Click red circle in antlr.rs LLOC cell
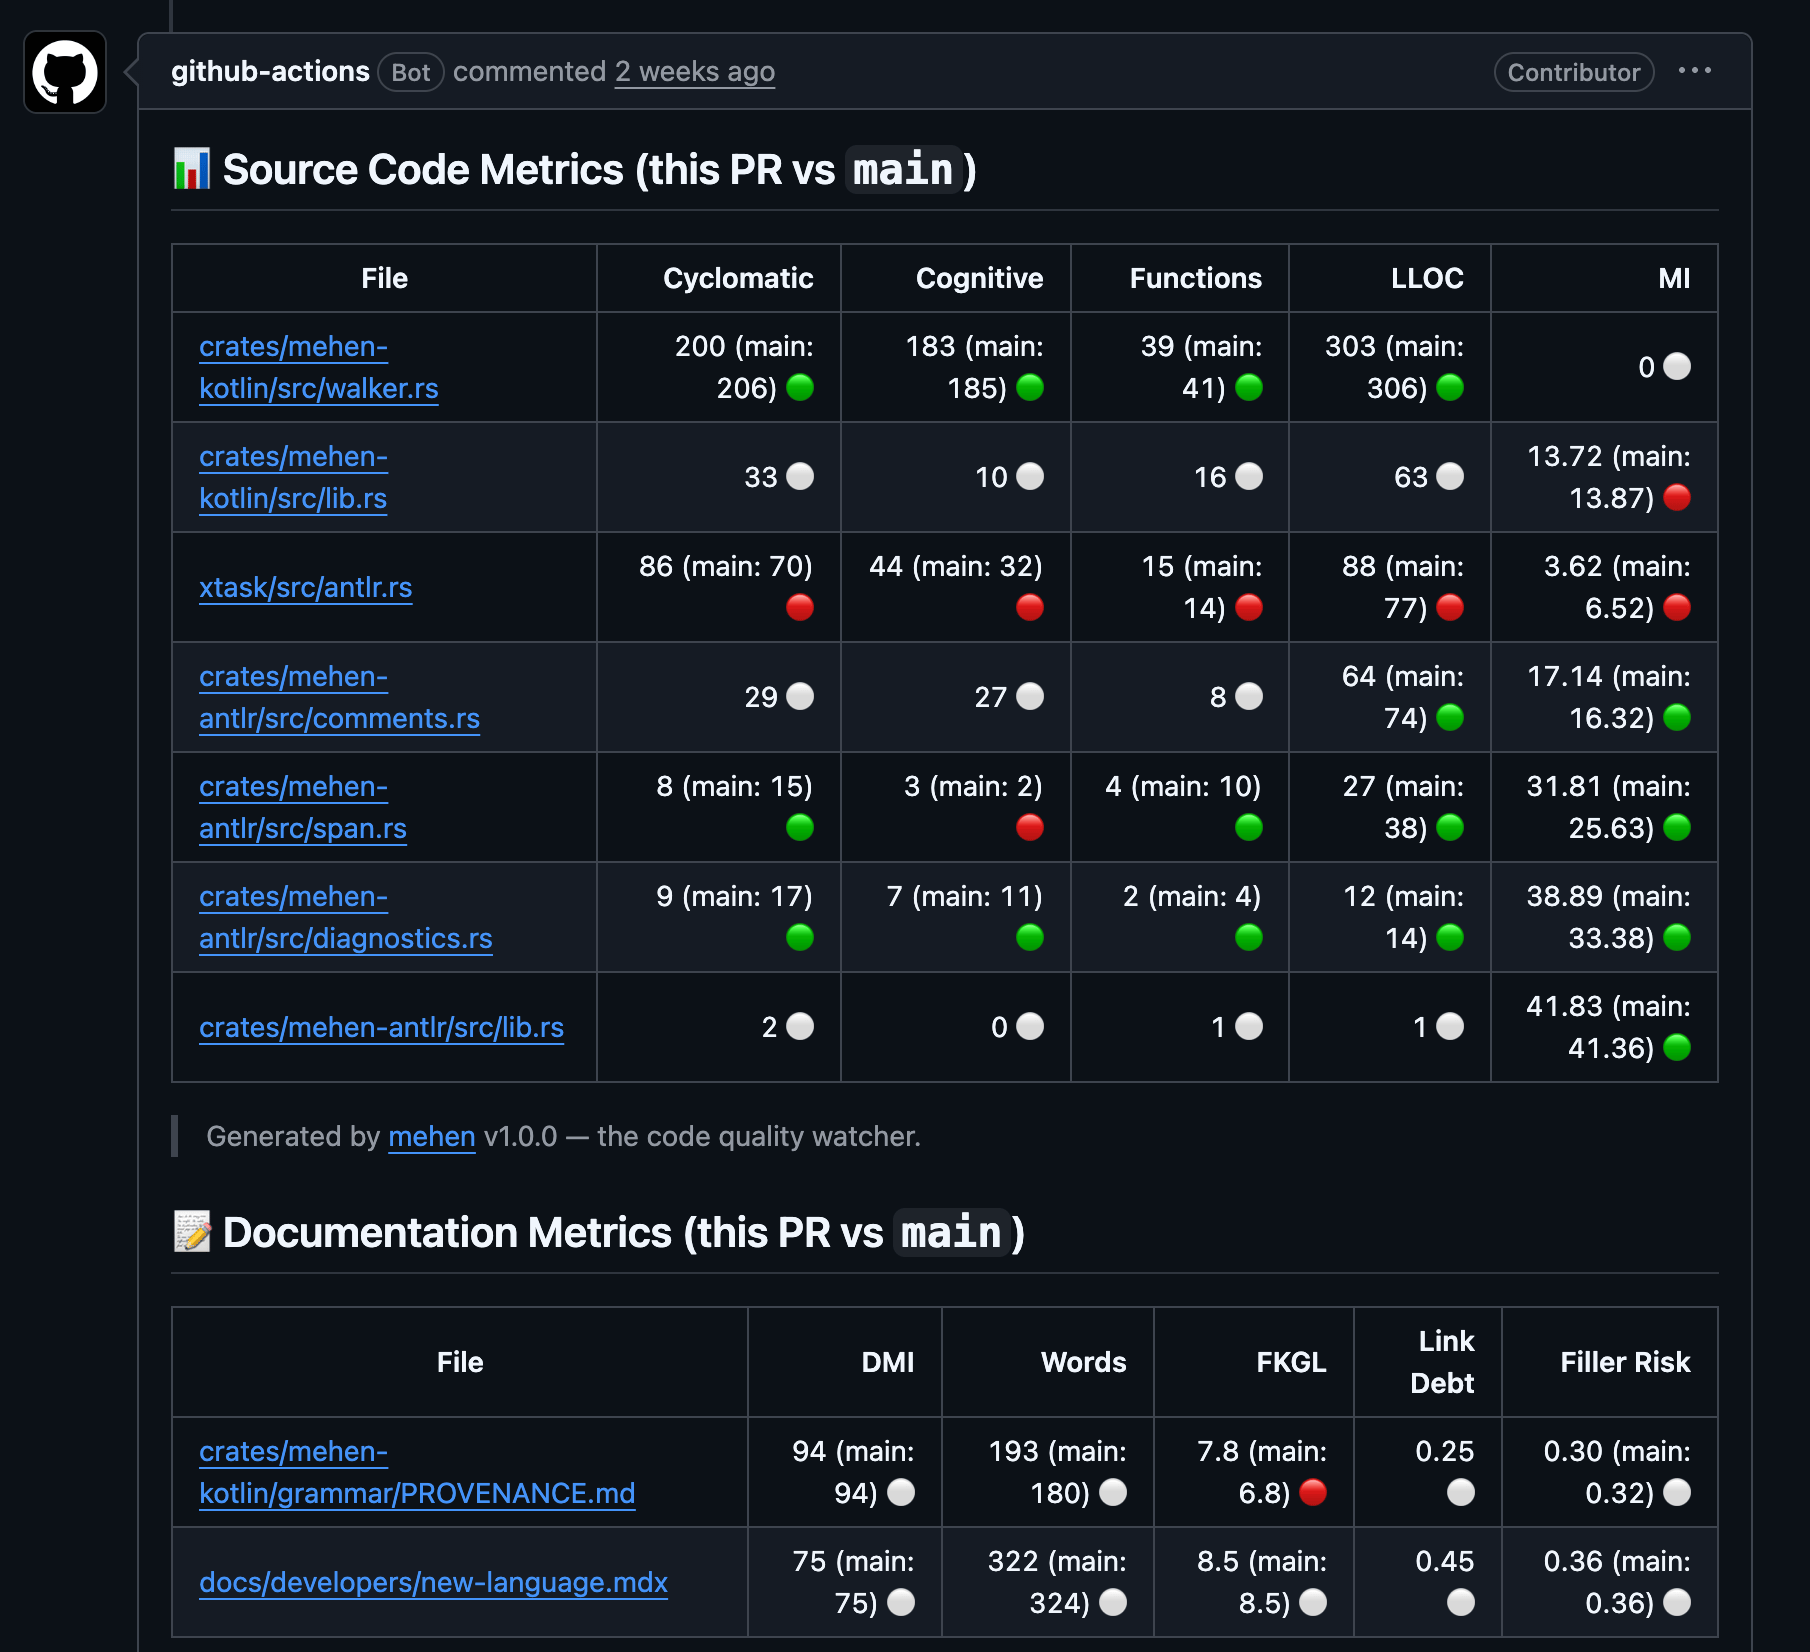The image size is (1810, 1652). [1450, 607]
